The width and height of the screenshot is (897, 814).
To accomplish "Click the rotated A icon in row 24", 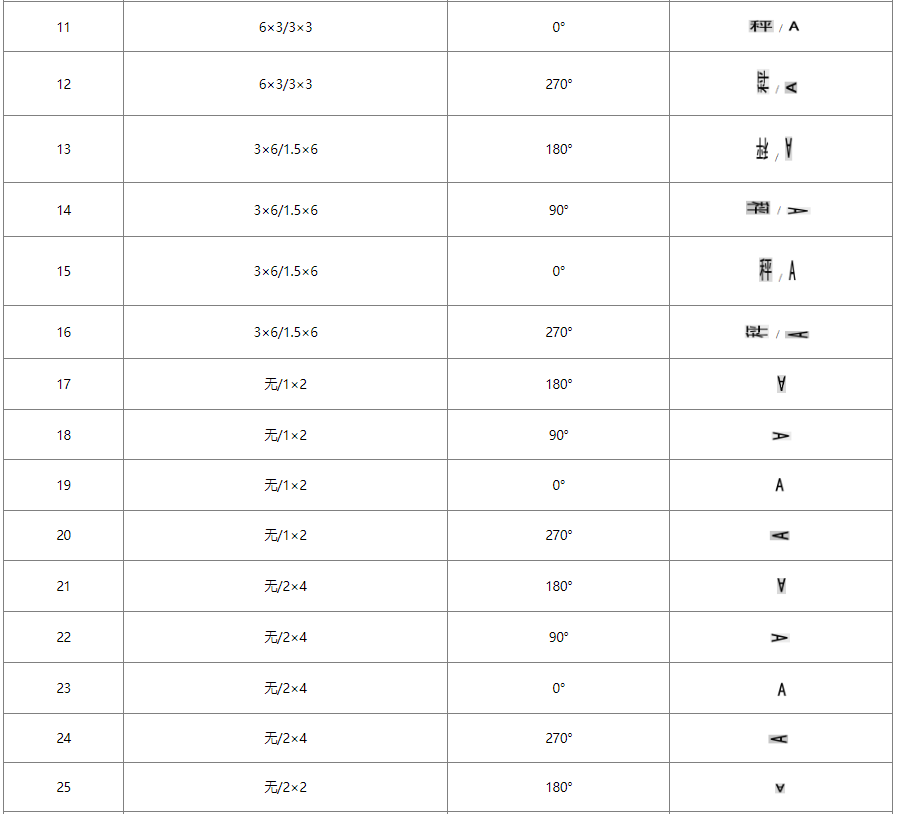I will click(x=778, y=739).
